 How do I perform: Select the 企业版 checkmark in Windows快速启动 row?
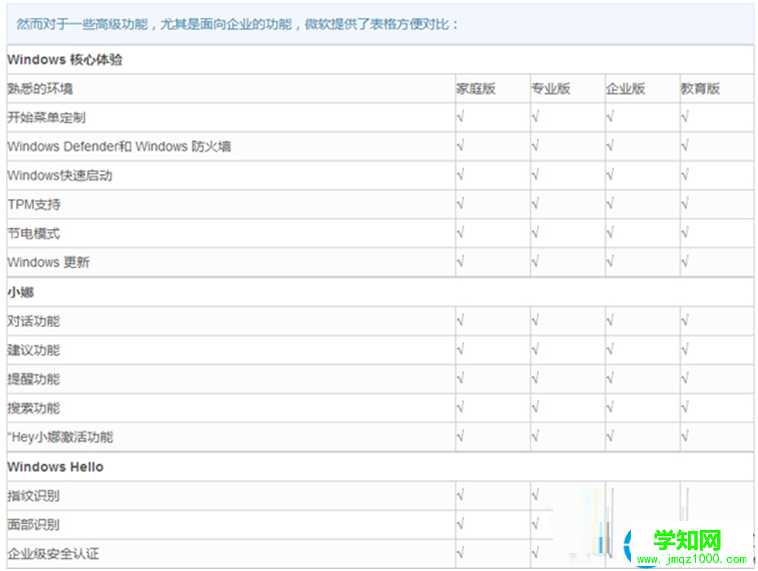coord(610,175)
